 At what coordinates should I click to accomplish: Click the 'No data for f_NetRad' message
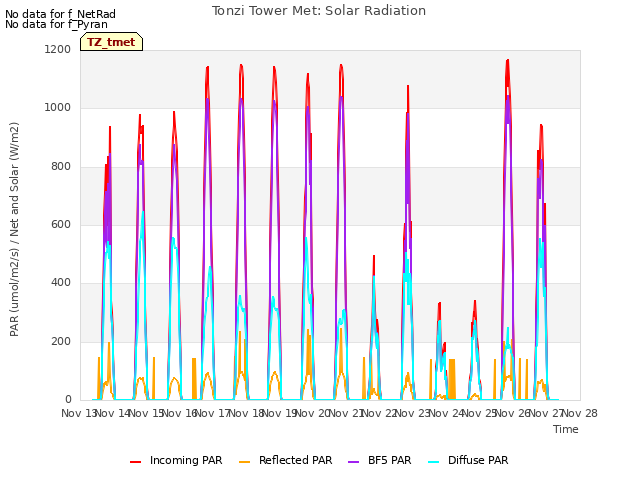coord(60,14)
